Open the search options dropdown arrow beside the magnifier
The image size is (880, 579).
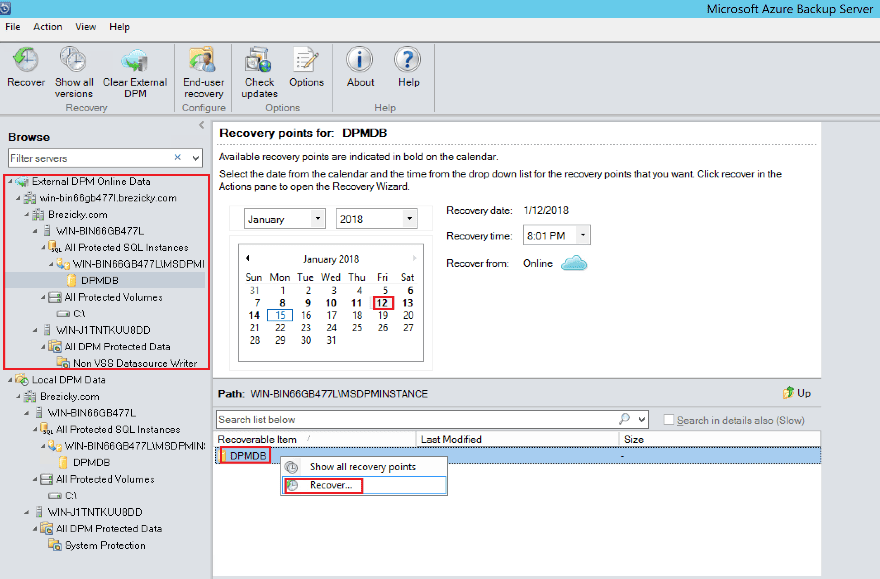click(x=642, y=419)
